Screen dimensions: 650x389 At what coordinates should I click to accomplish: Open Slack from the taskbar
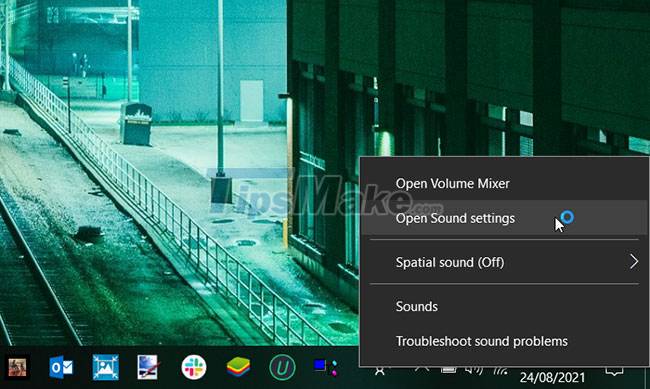point(194,367)
